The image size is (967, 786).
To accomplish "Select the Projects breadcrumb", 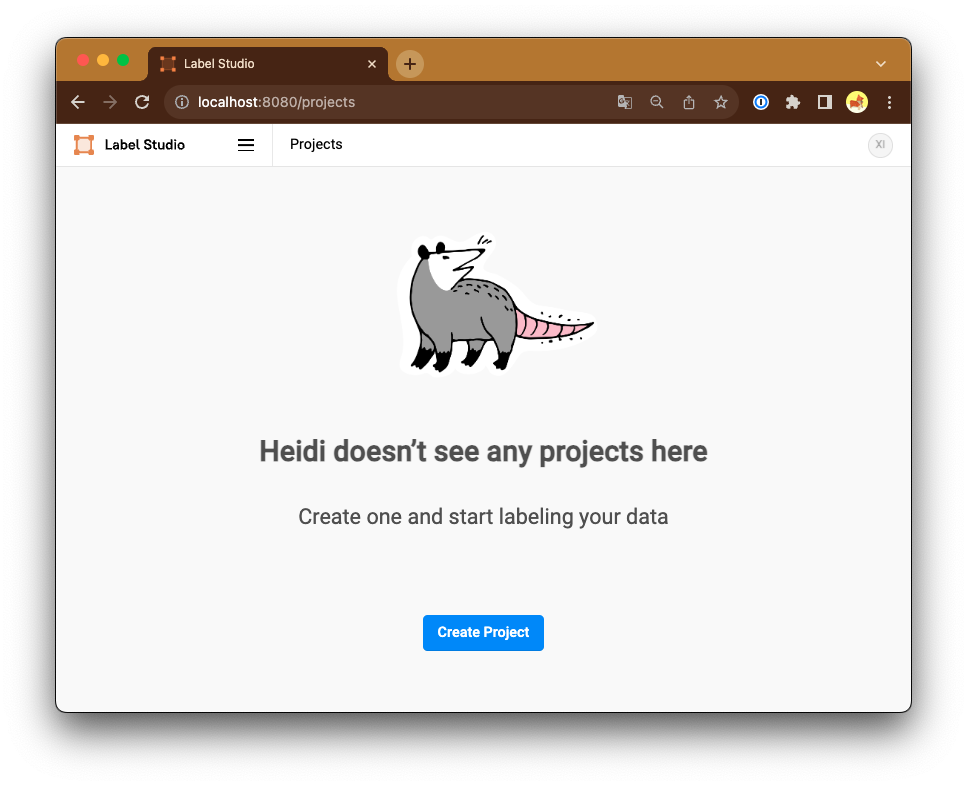I will tap(316, 144).
